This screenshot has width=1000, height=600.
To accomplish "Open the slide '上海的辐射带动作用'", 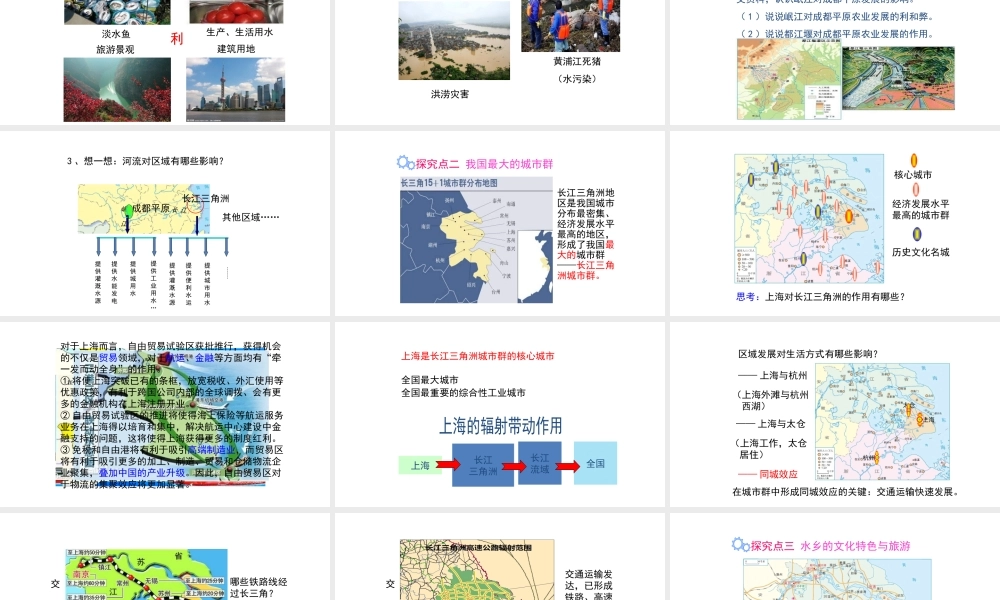I will 500,414.
